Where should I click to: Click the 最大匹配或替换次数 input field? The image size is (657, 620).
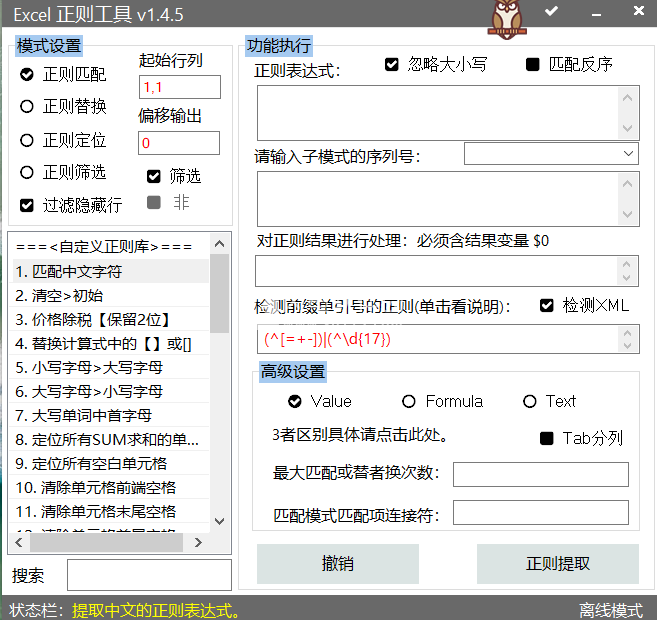541,474
